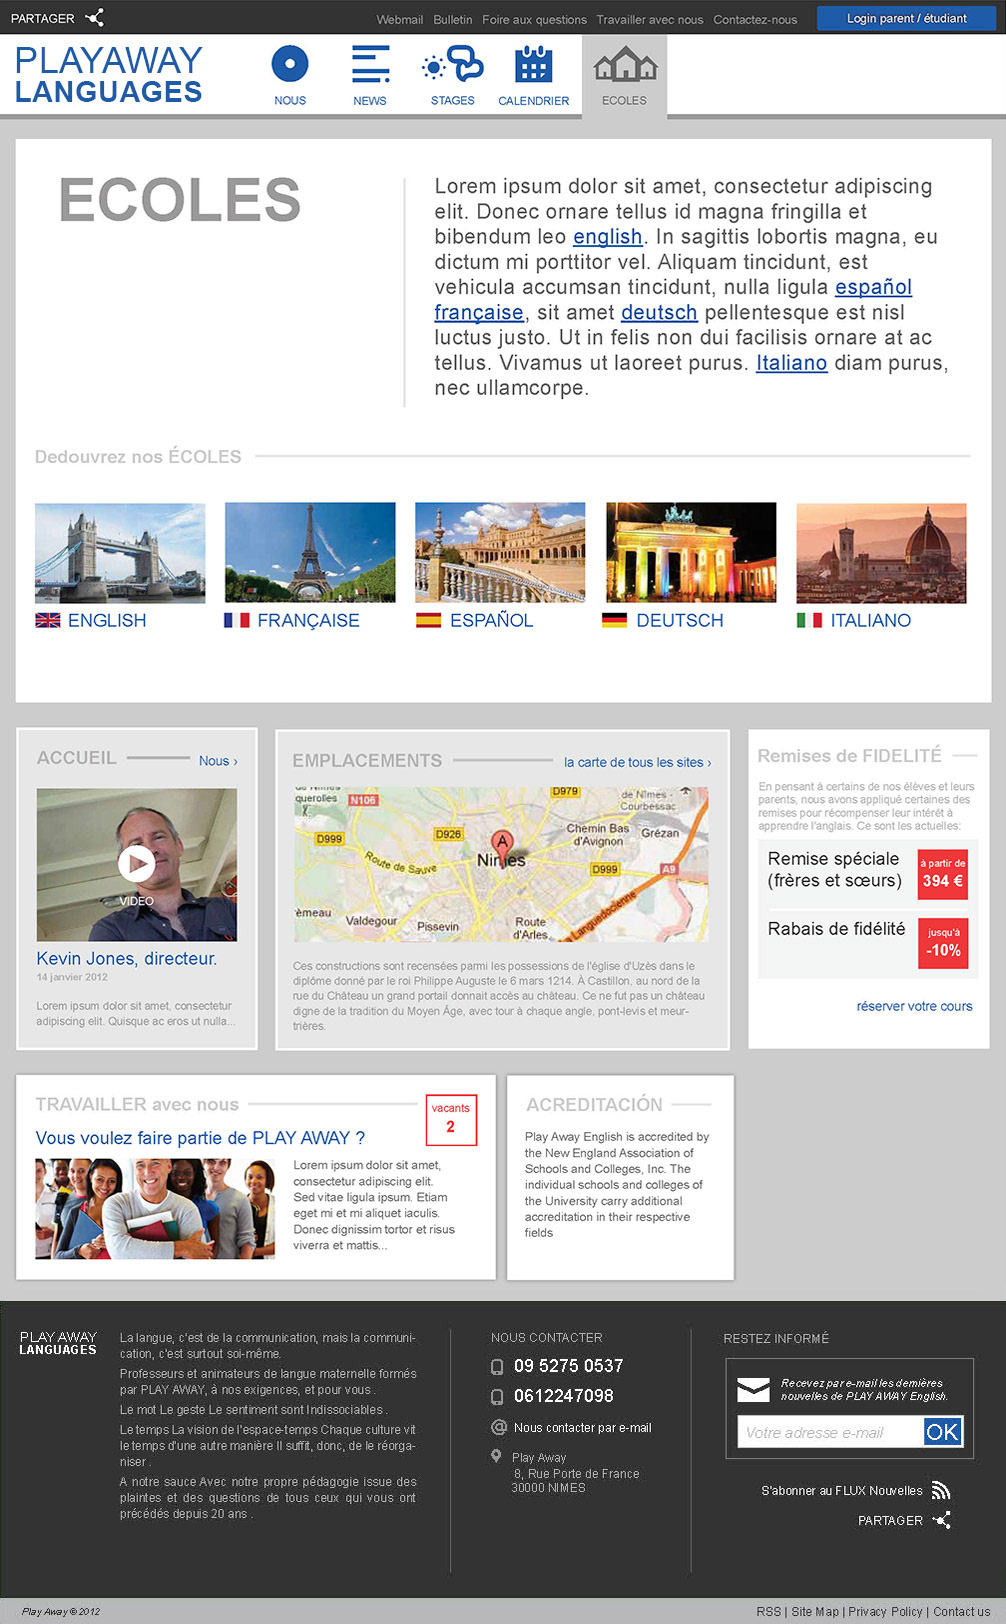Follow the español link in intro paragraph

point(873,287)
